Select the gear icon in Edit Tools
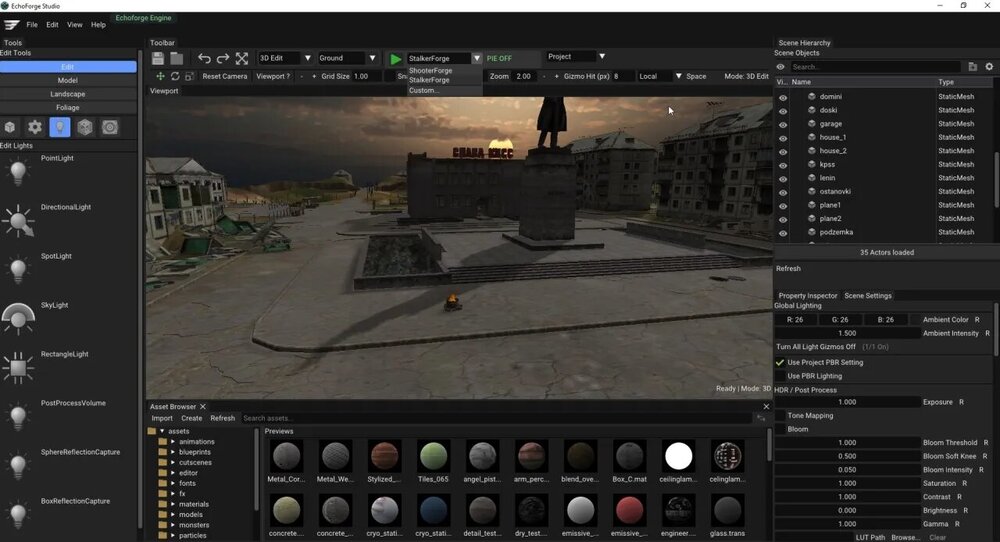Screen dimensions: 1000x542 tap(34, 127)
